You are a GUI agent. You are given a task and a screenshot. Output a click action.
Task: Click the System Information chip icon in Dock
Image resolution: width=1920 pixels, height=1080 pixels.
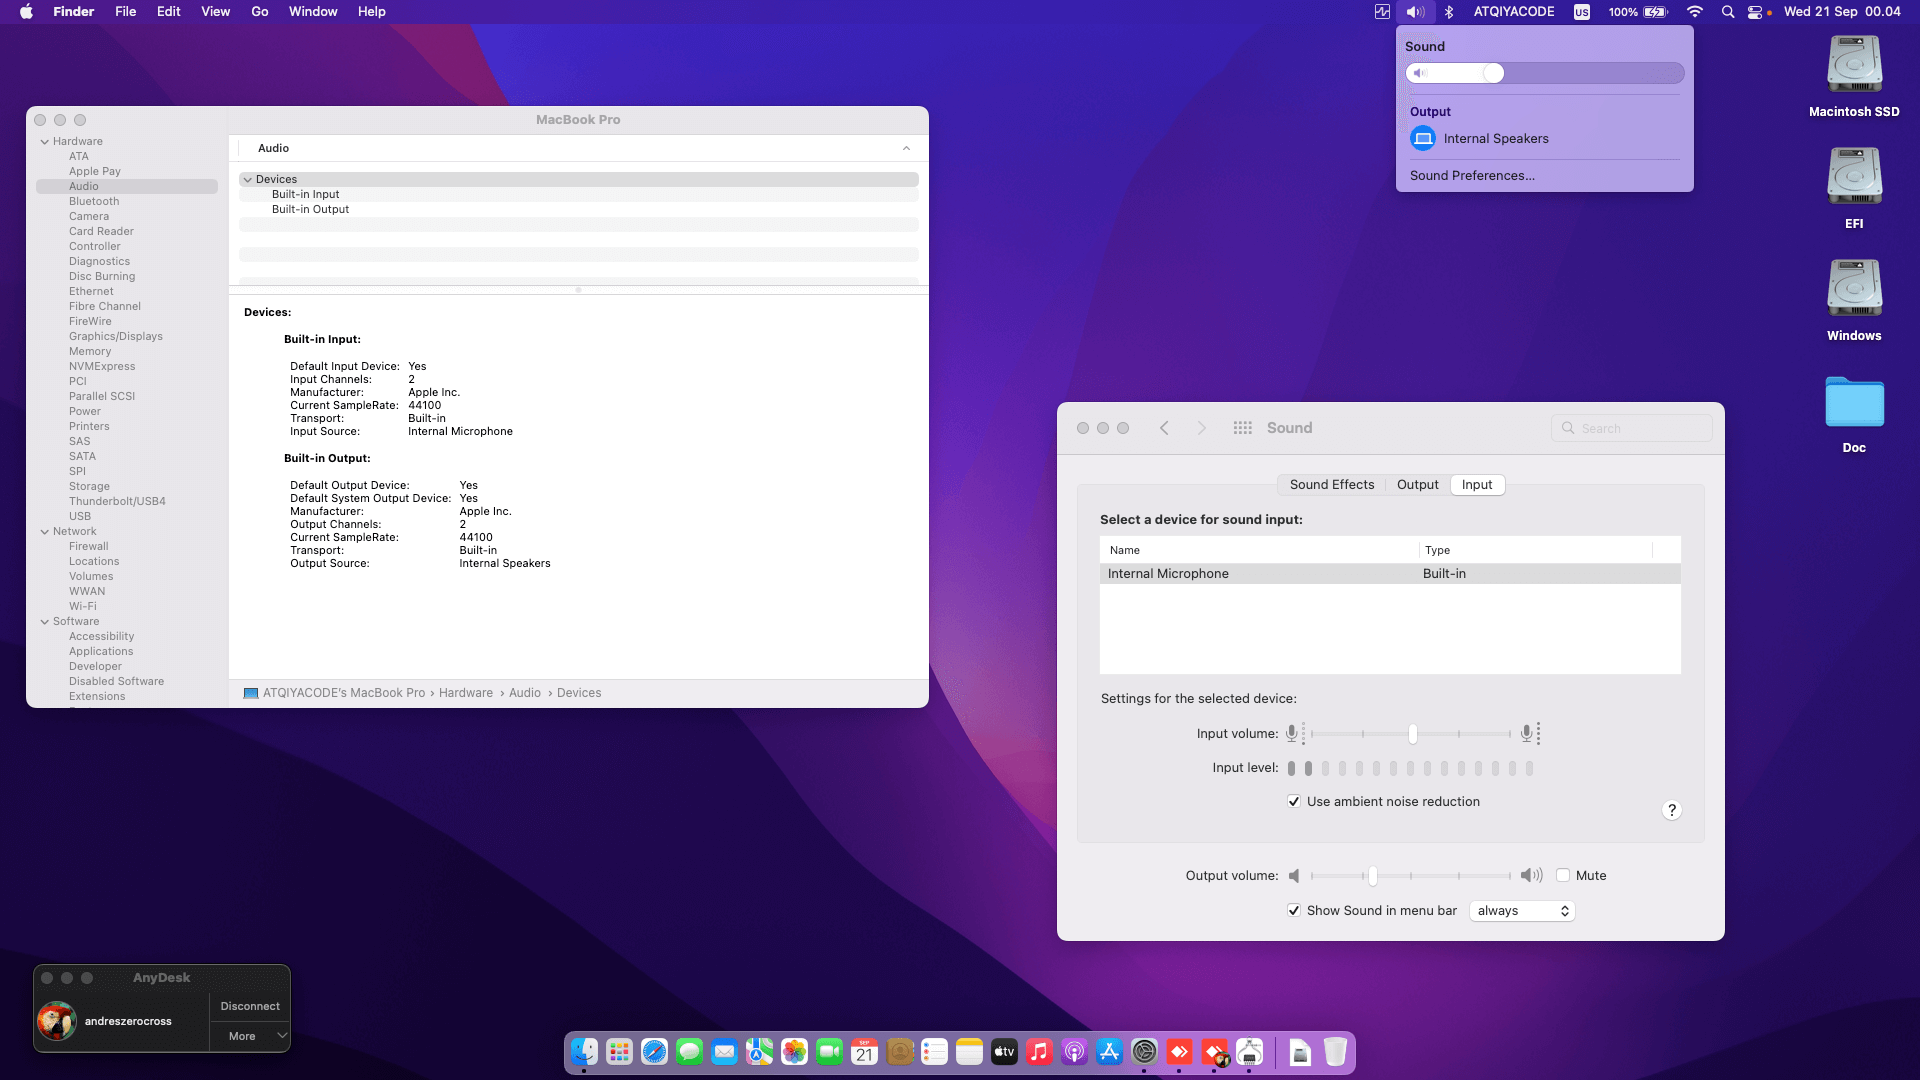pos(1250,1052)
